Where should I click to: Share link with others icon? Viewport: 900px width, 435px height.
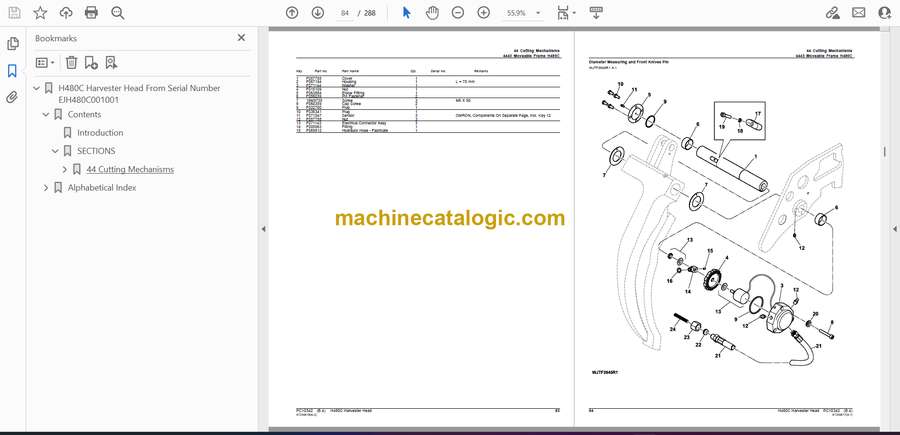(832, 13)
